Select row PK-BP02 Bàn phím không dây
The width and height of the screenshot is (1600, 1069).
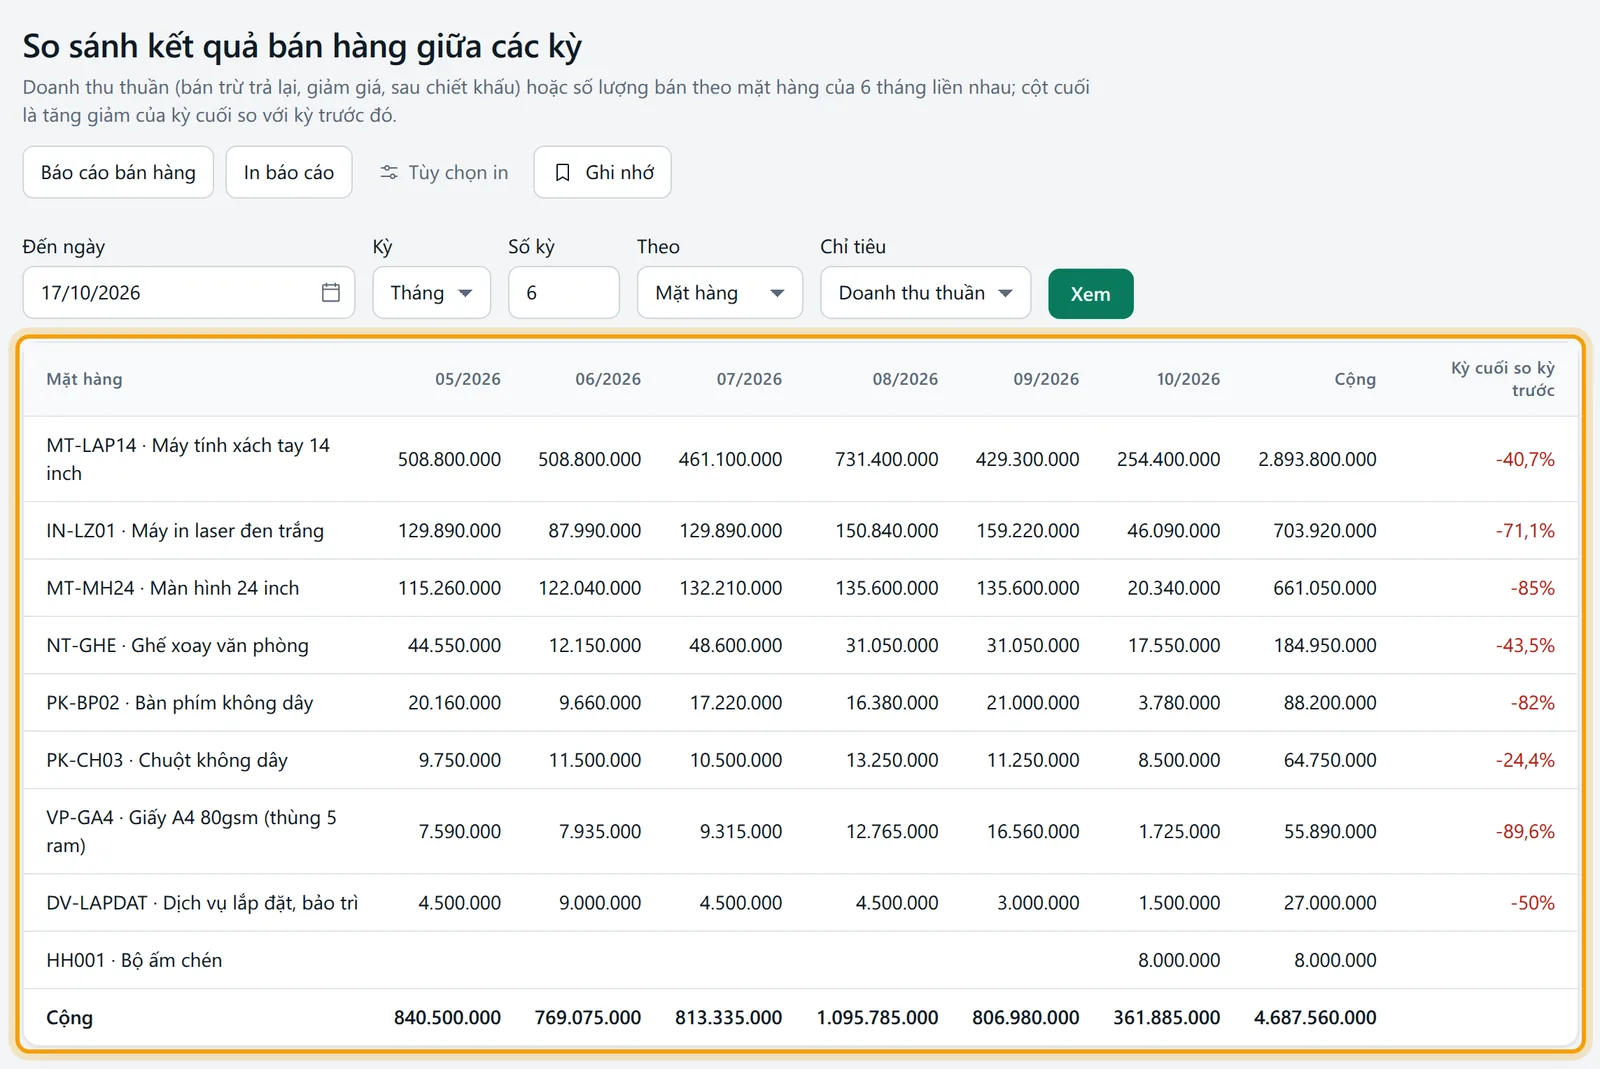[801, 703]
